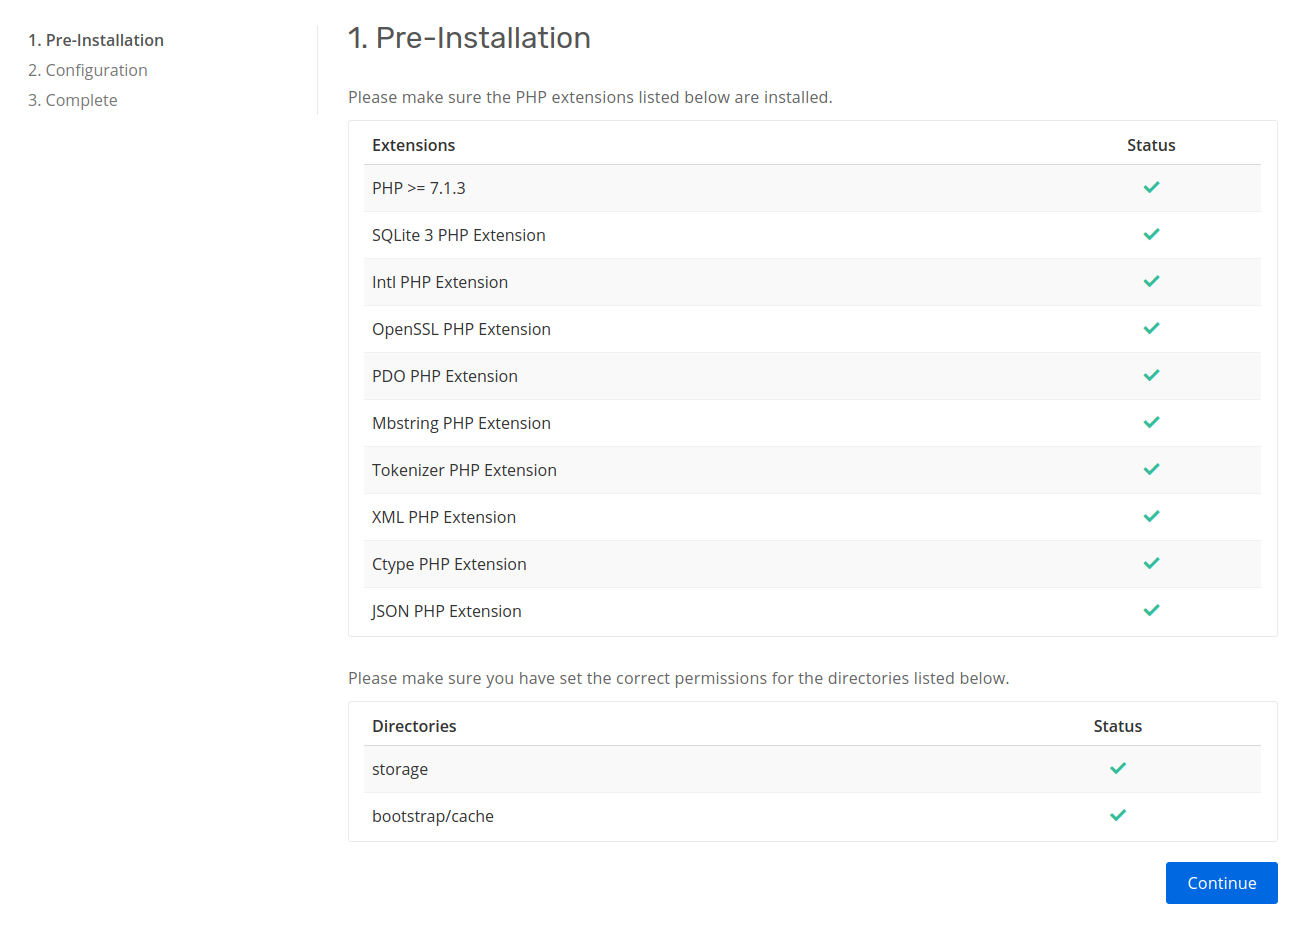Viewport: 1308px width, 935px height.
Task: Click the OpenSSL PHP Extension checkmark
Action: [x=1151, y=328]
